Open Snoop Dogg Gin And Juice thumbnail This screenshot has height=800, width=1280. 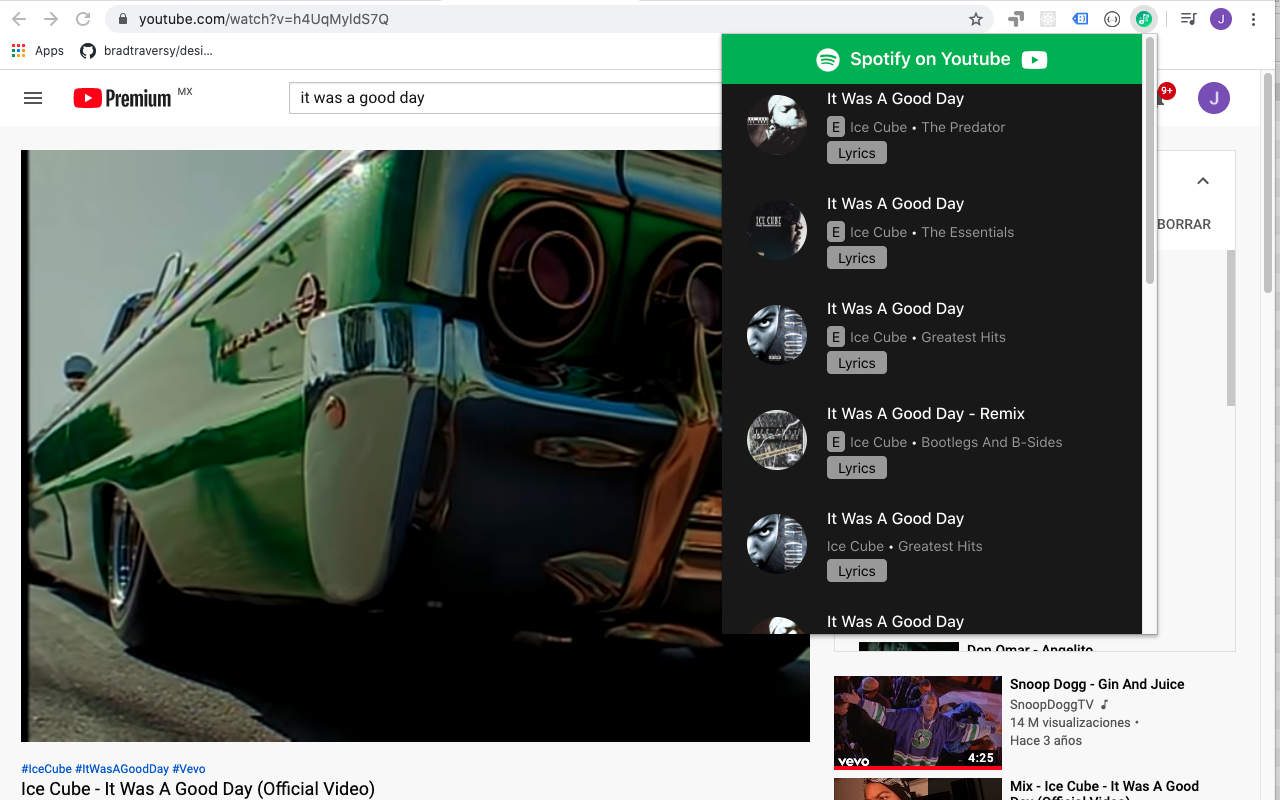pyautogui.click(x=918, y=723)
